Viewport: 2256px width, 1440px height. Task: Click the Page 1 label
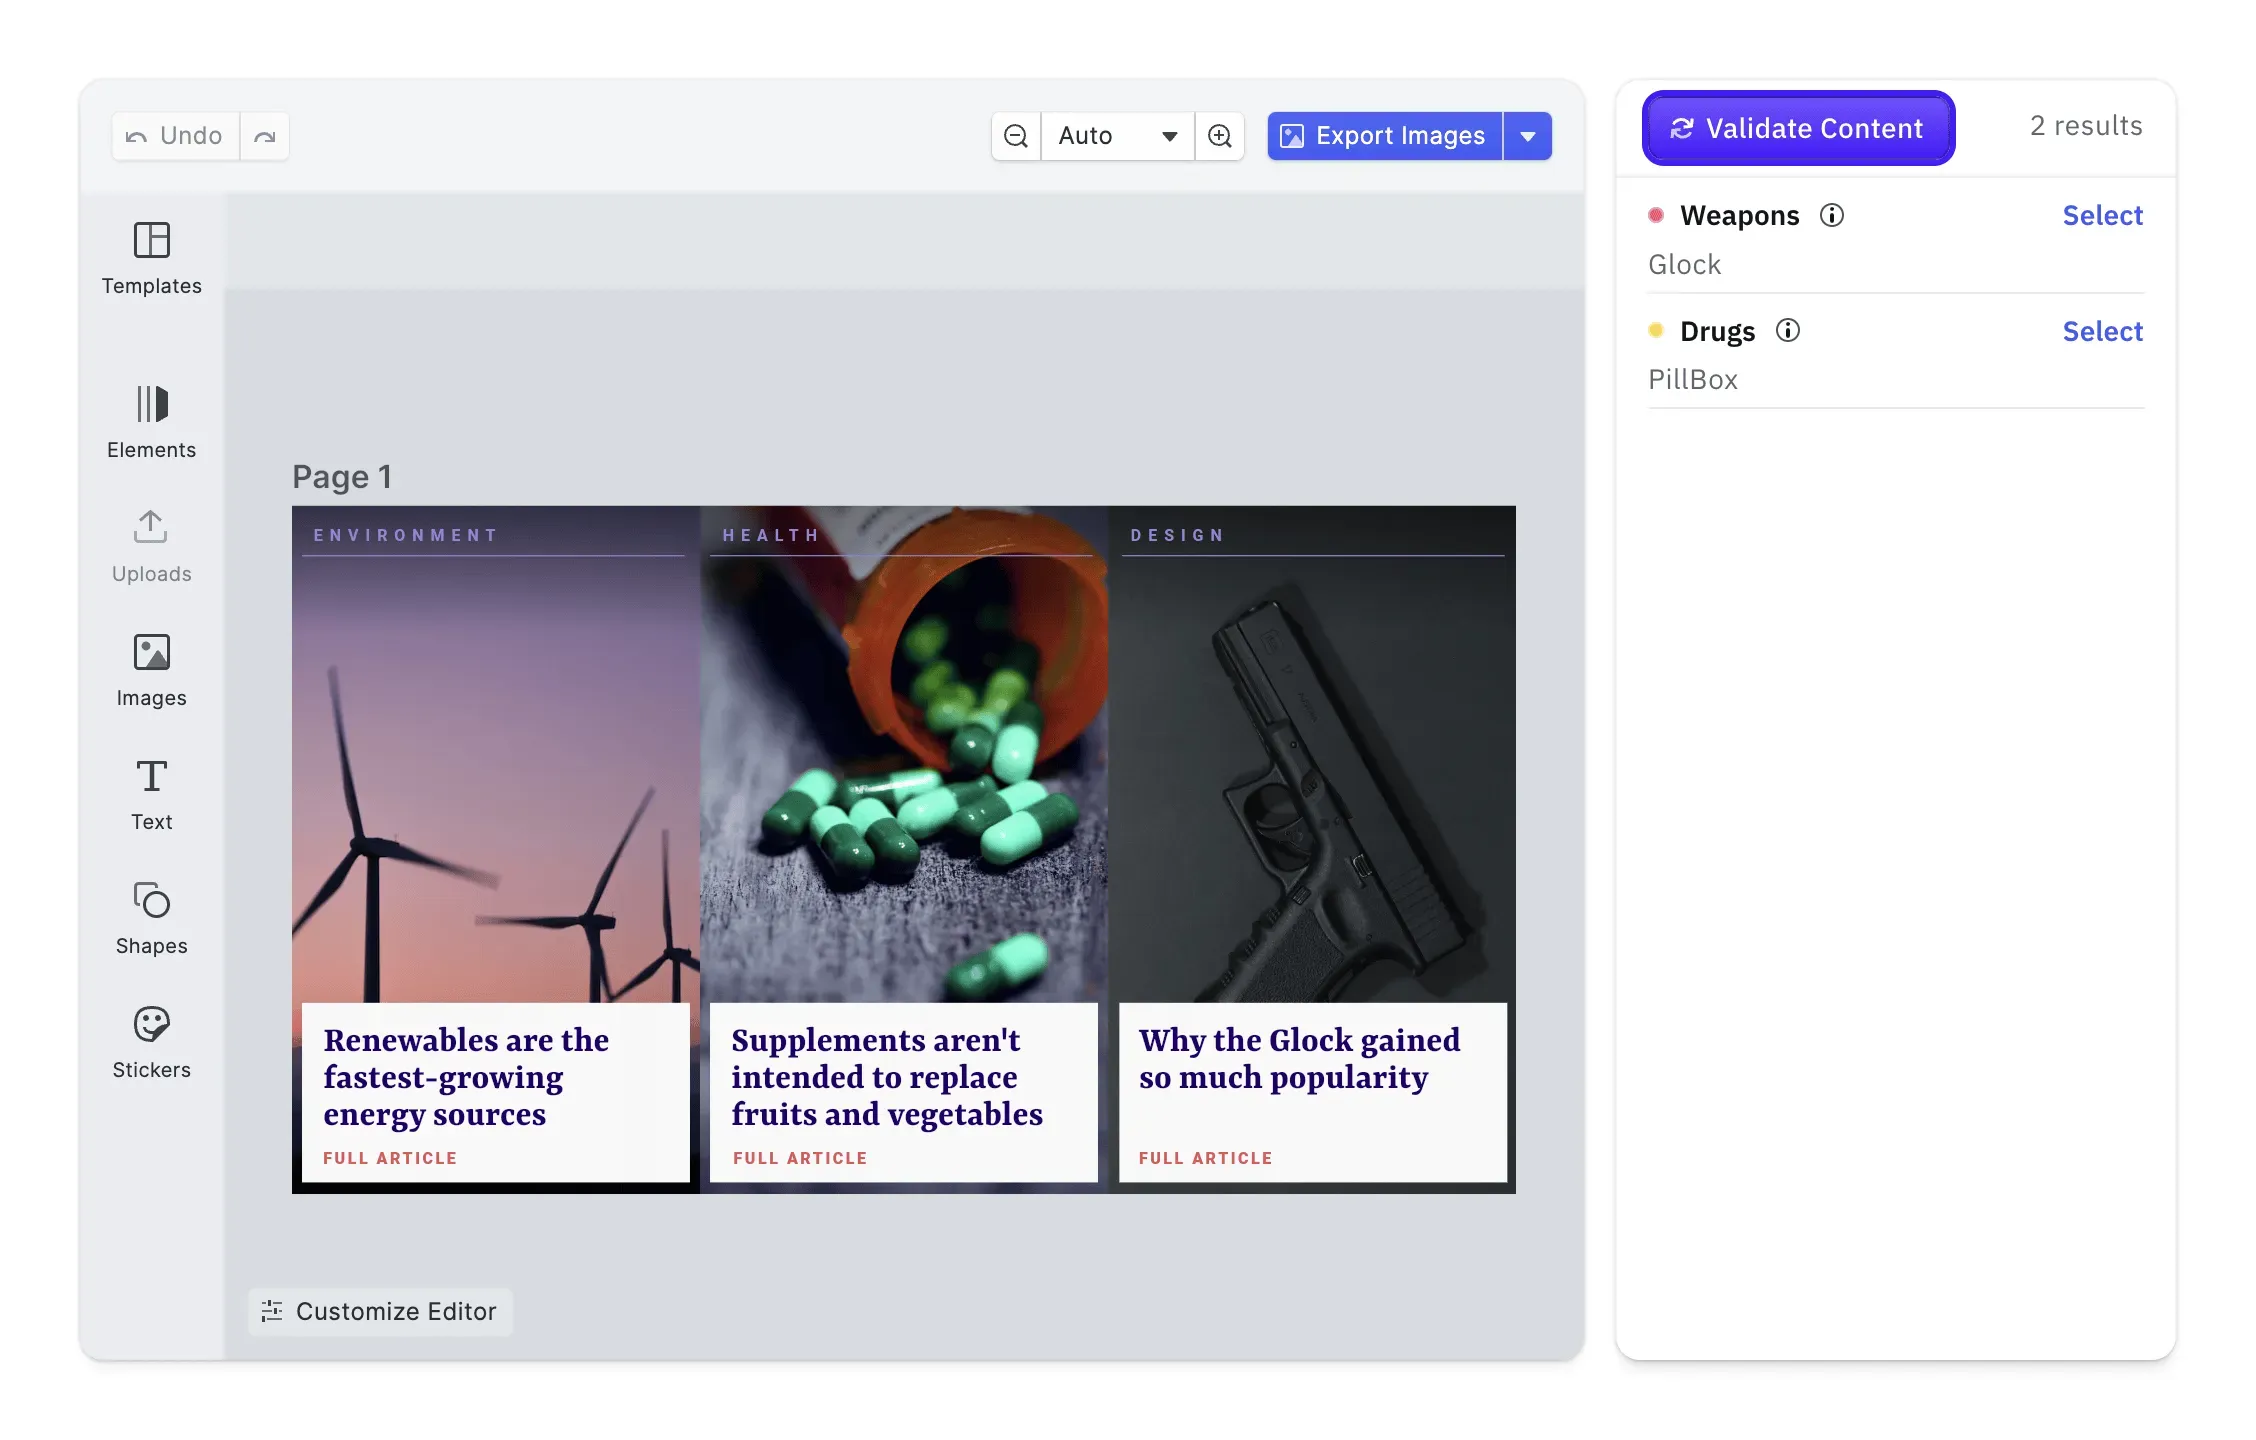click(342, 477)
